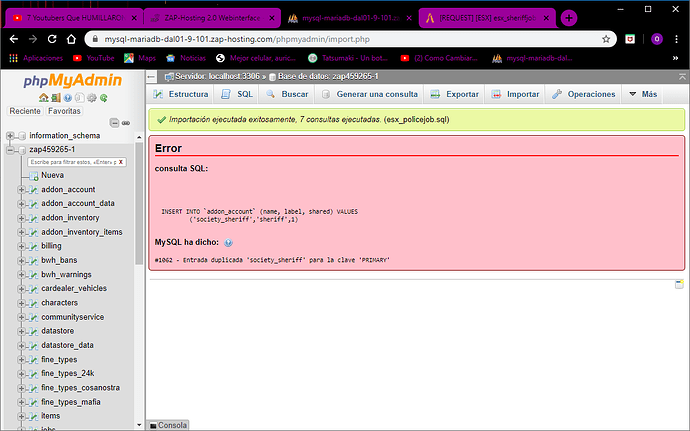The height and width of the screenshot is (431, 690).
Task: Click the Nueva table icon
Action: (x=33, y=176)
